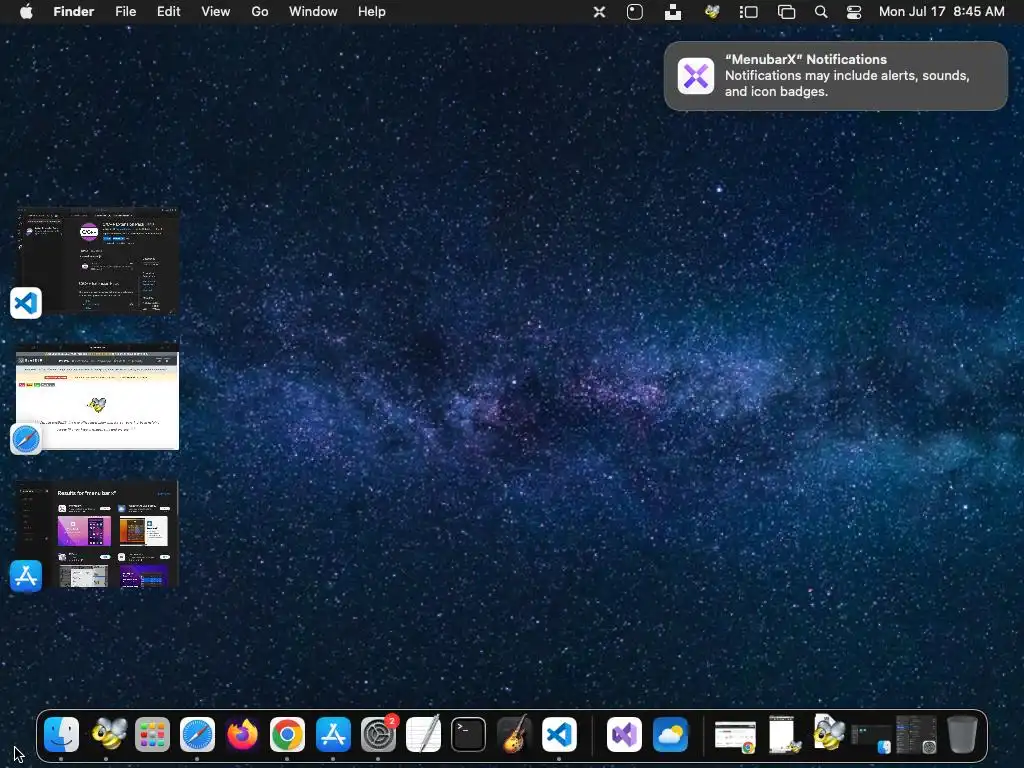Image resolution: width=1024 pixels, height=768 pixels.
Task: Open Control Center in menu bar
Action: pos(854,12)
